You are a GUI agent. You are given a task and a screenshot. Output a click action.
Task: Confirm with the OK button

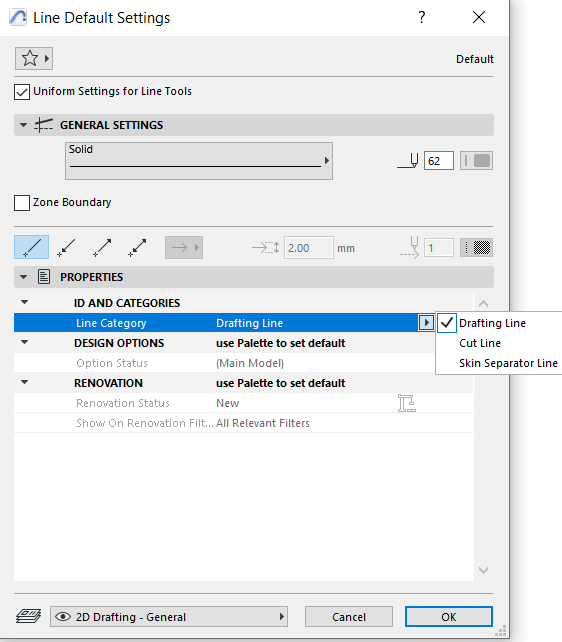(x=449, y=617)
